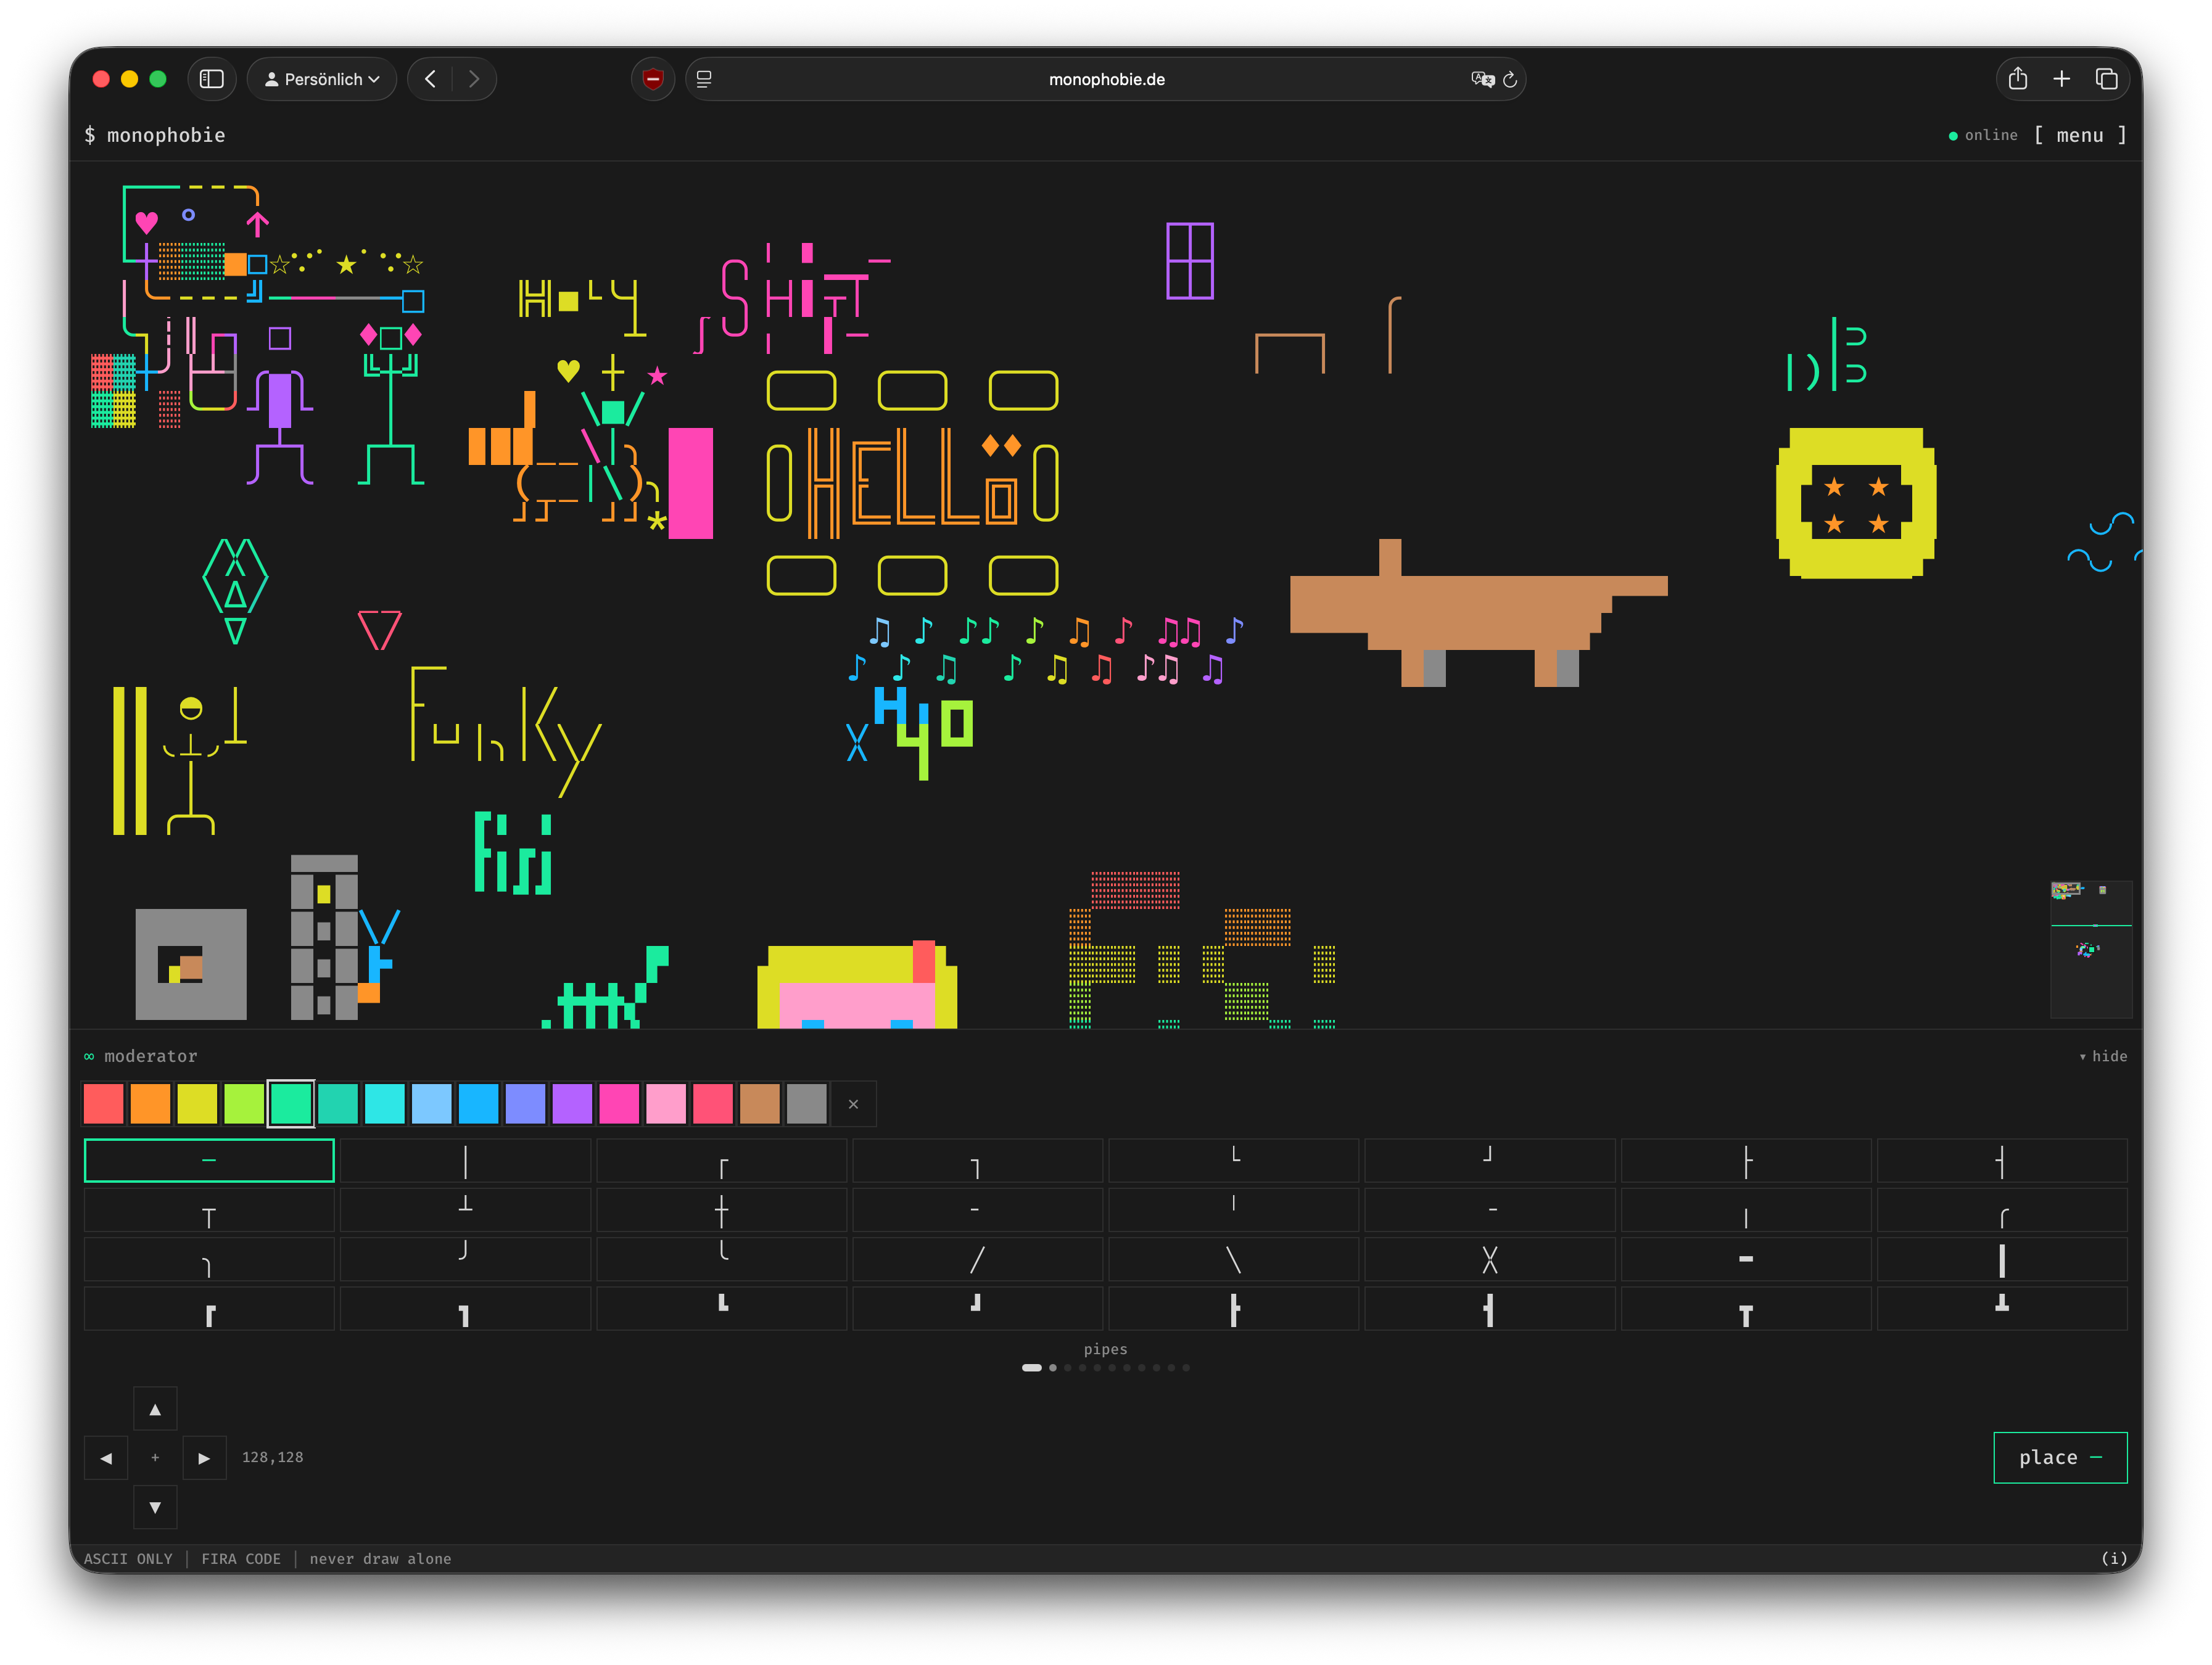
Task: Toggle Safari sidebar
Action: (212, 79)
